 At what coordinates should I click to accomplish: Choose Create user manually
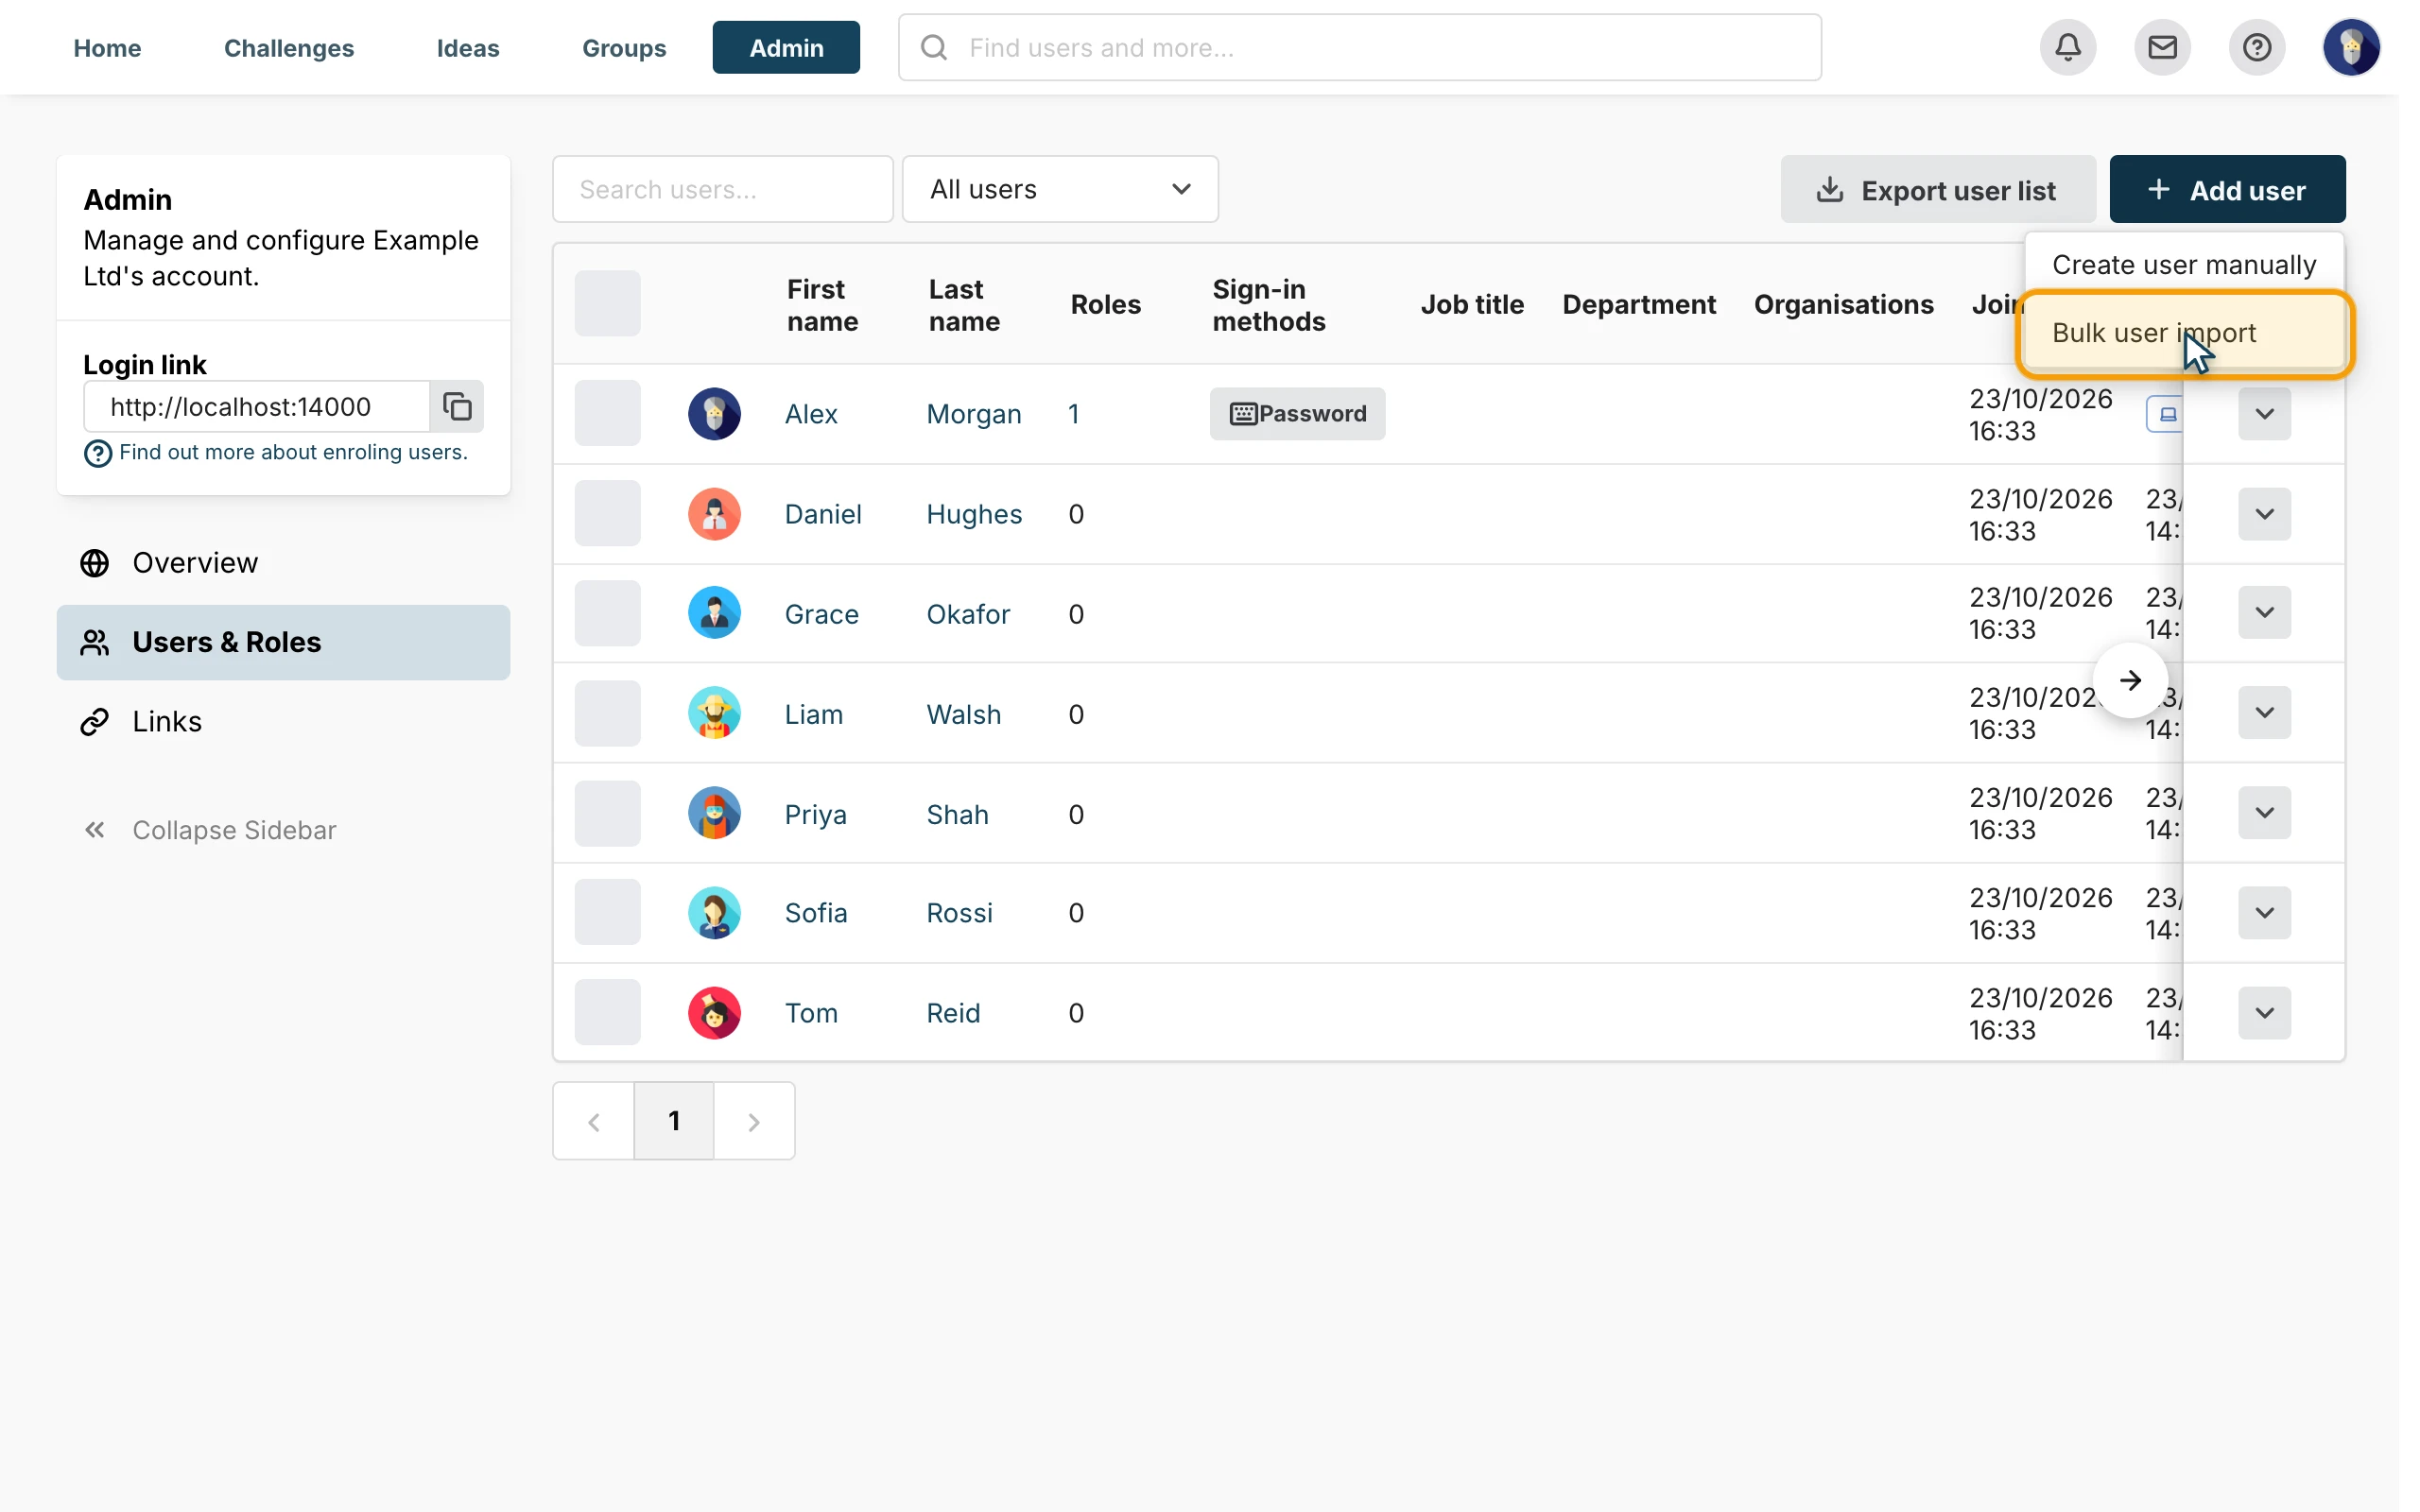tap(2184, 265)
